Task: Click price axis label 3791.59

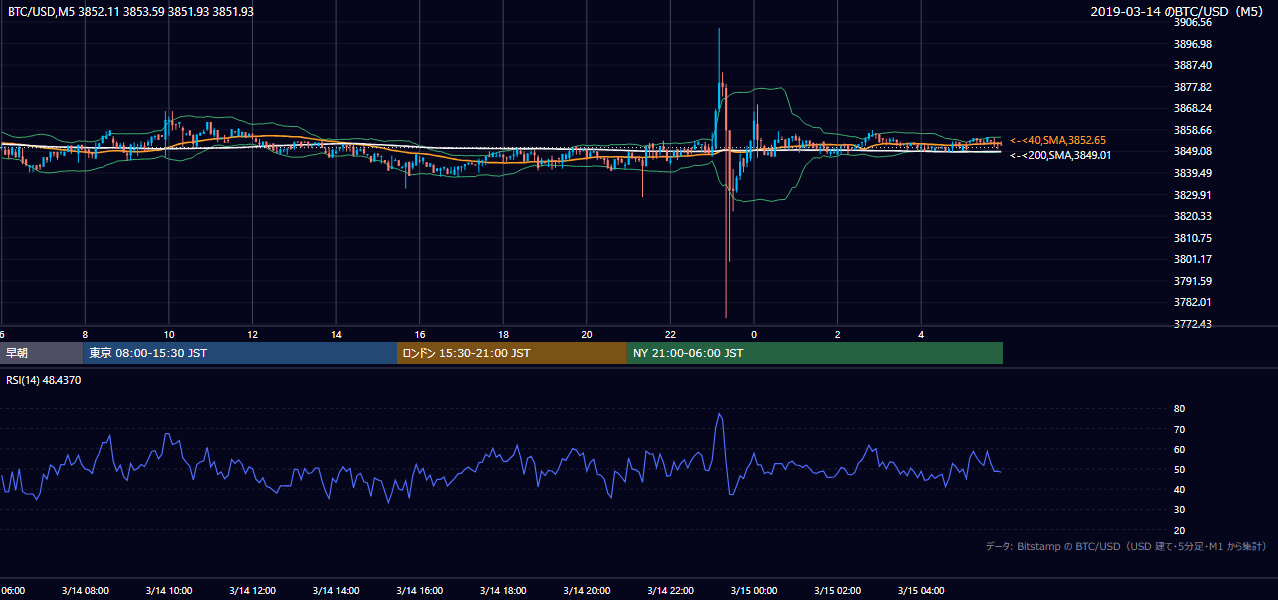Action: click(1193, 281)
